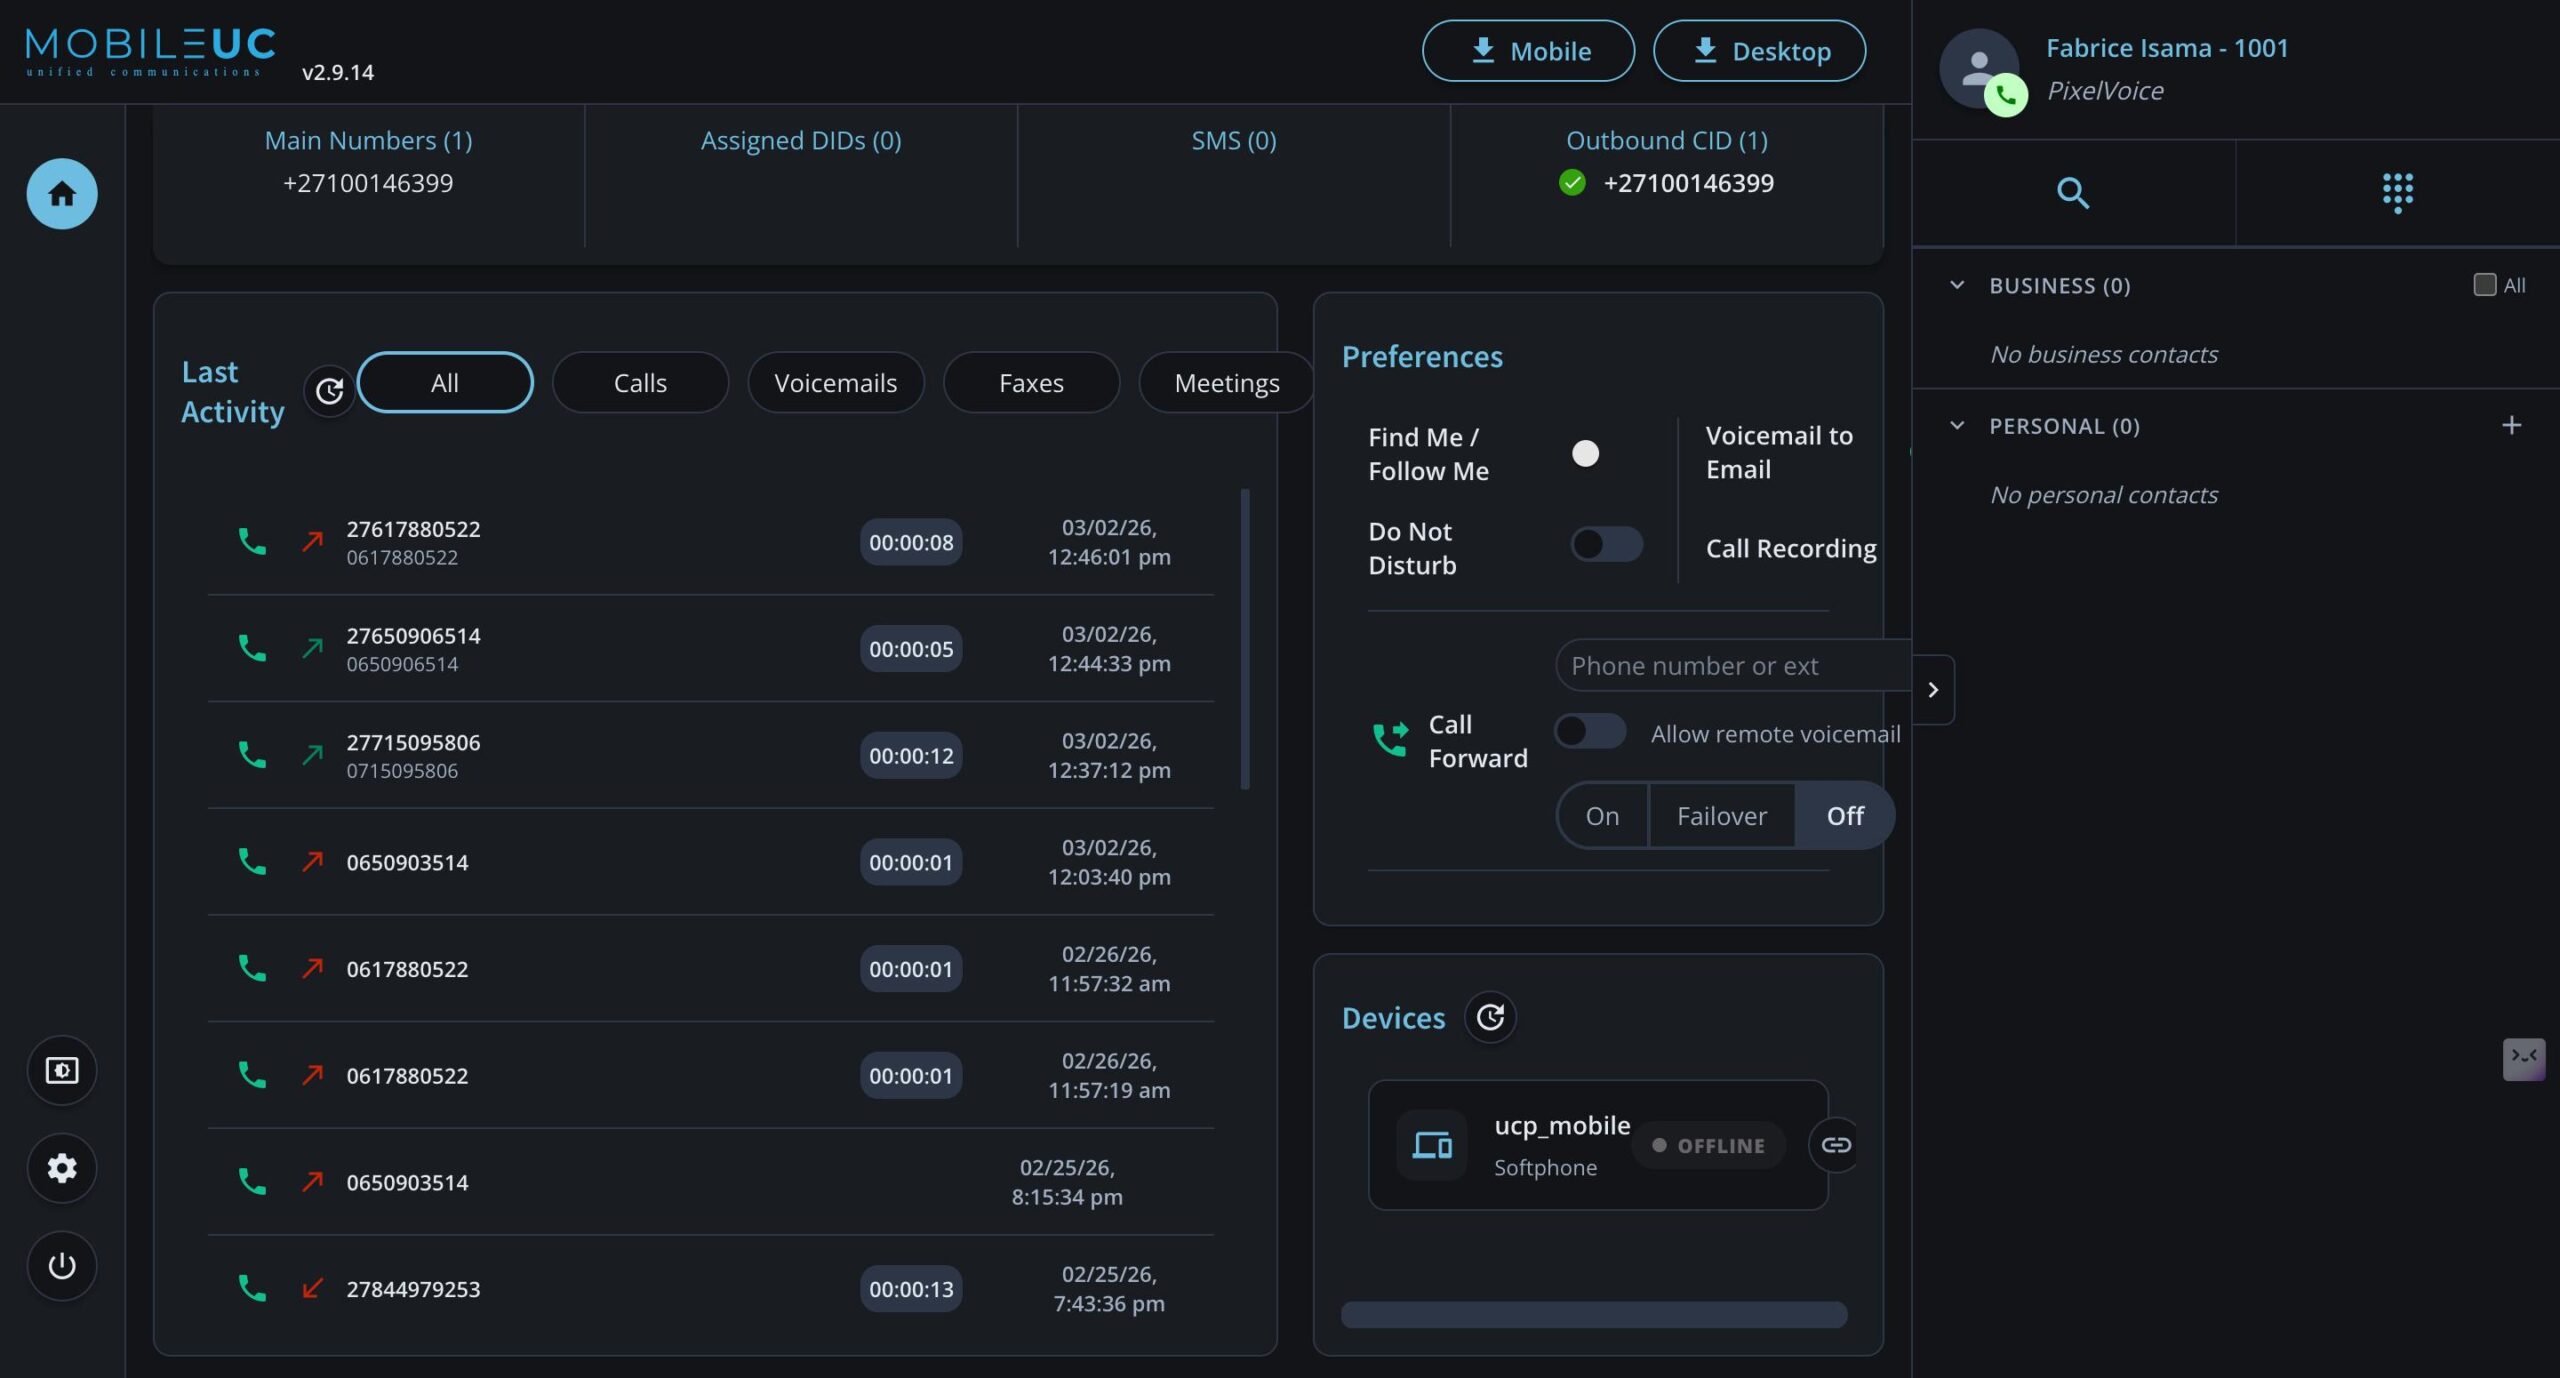
Task: Click the +27100146399 main number
Action: tap(368, 184)
